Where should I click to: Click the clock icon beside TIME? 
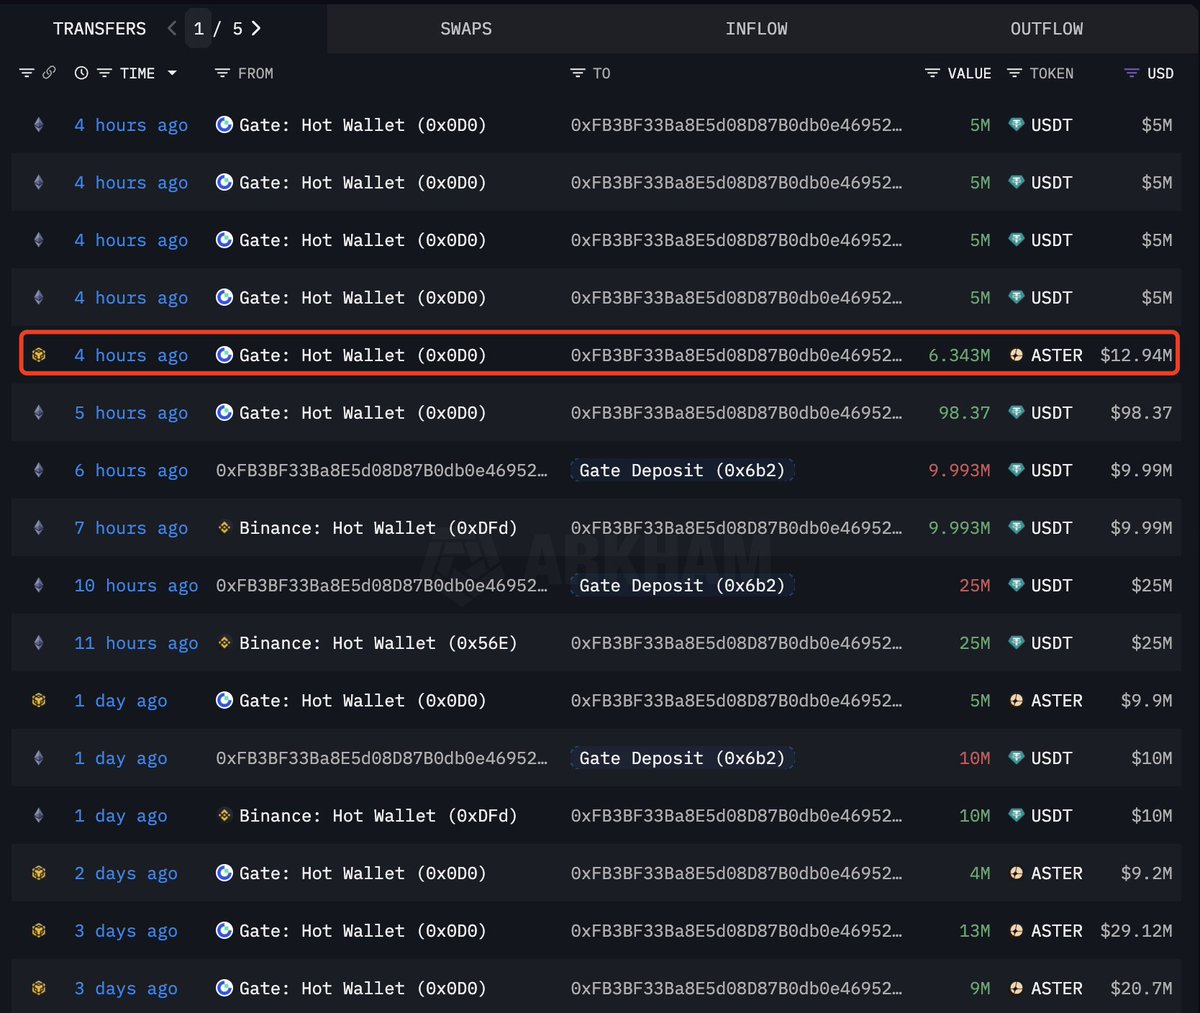[x=81, y=73]
